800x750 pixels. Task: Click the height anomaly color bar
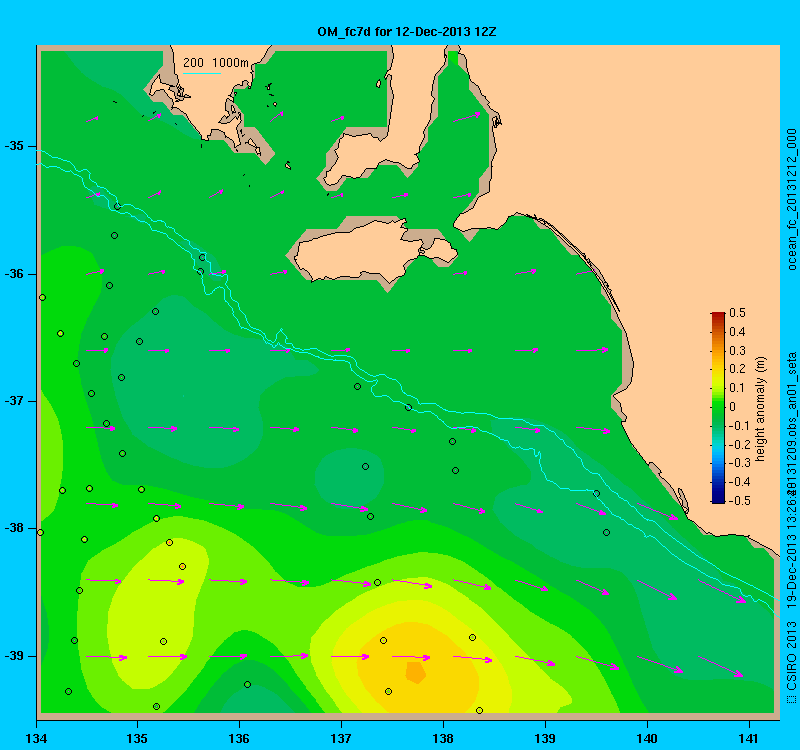tap(718, 407)
